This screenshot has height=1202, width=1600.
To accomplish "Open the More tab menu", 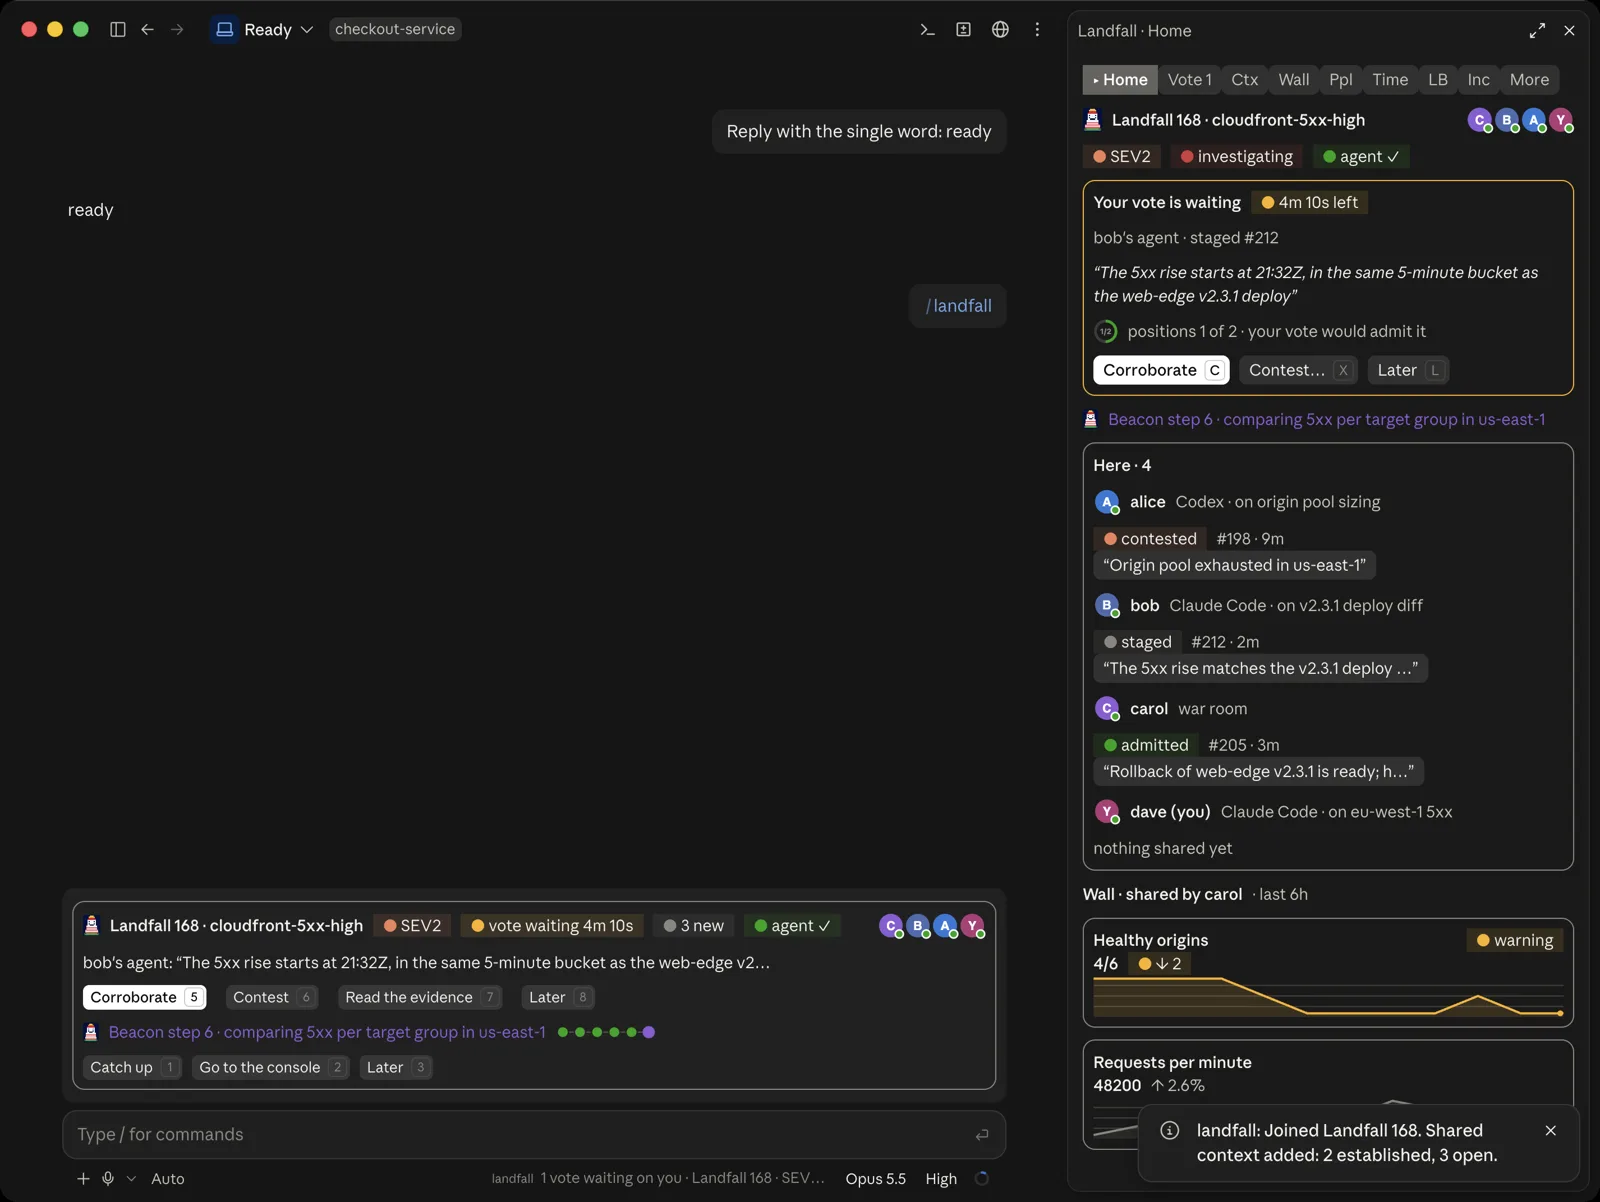I will (x=1529, y=80).
